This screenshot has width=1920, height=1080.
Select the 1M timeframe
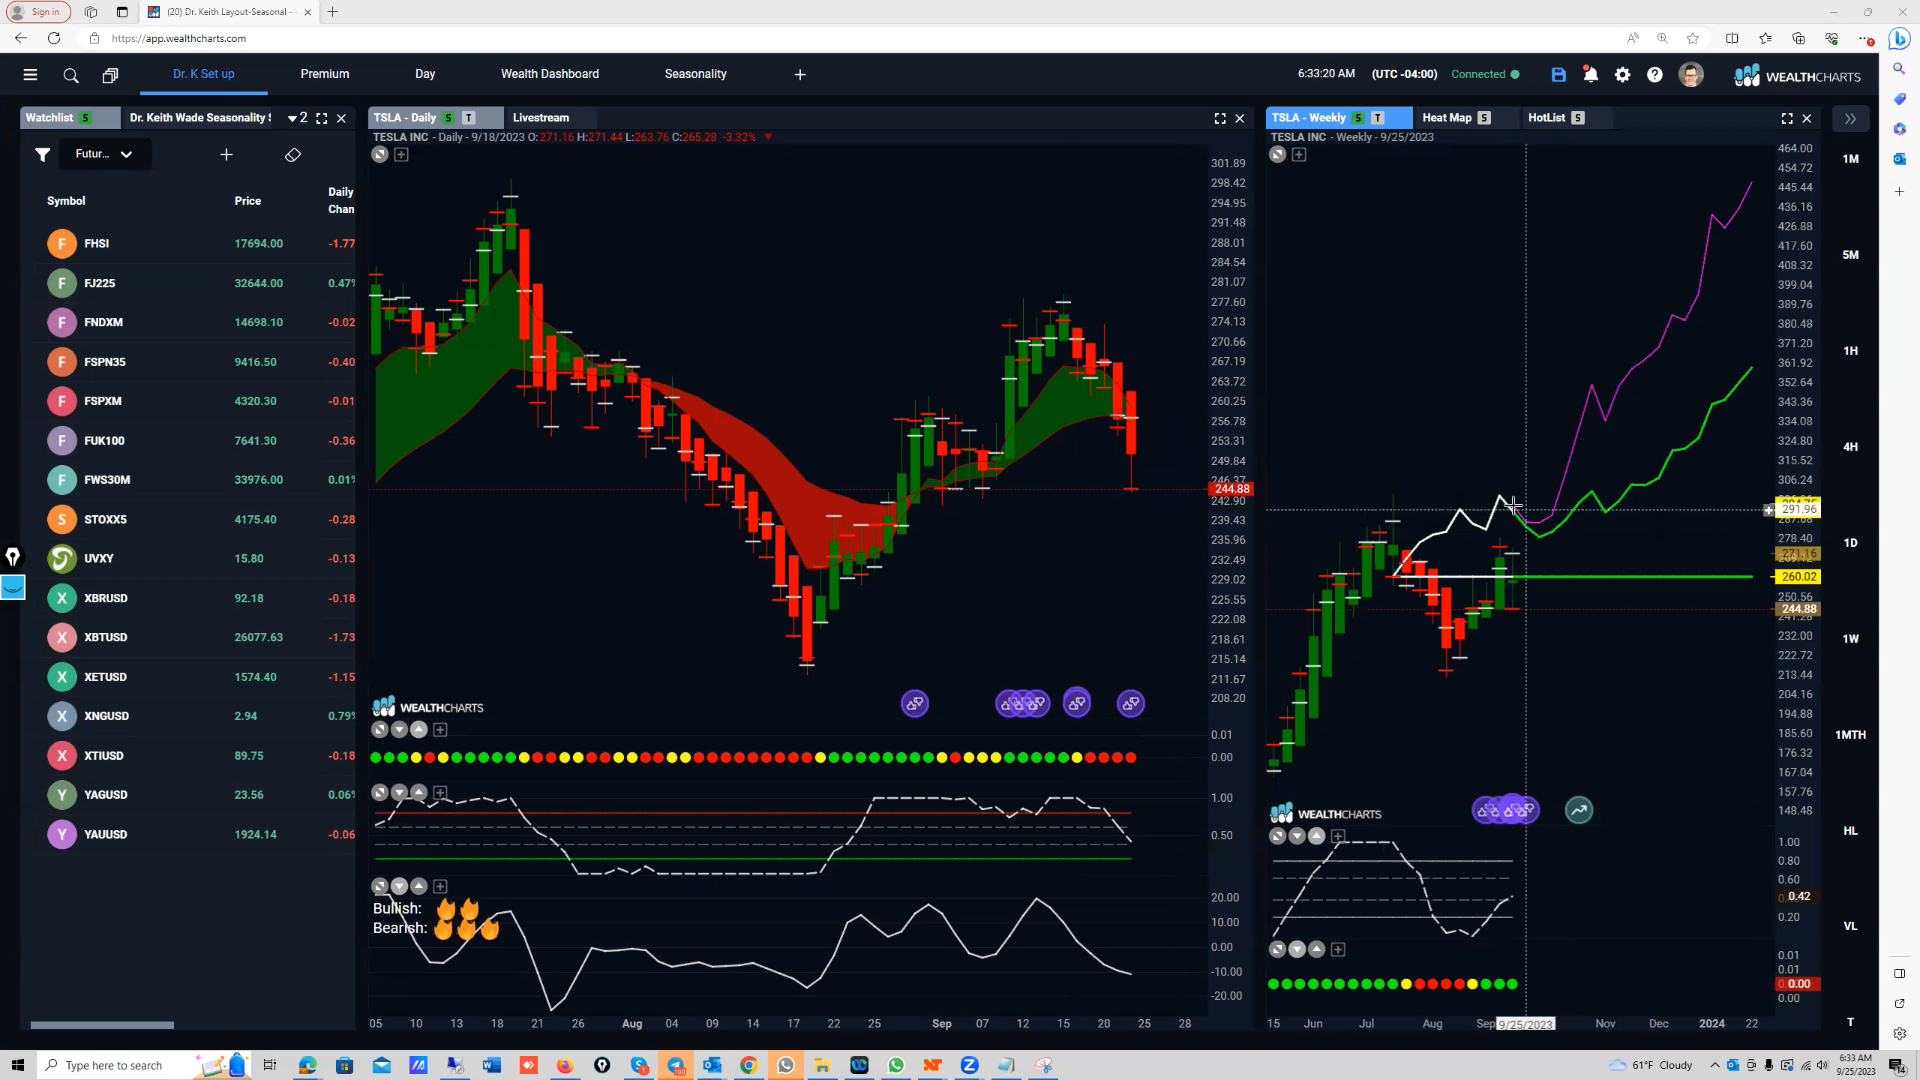tap(1850, 159)
